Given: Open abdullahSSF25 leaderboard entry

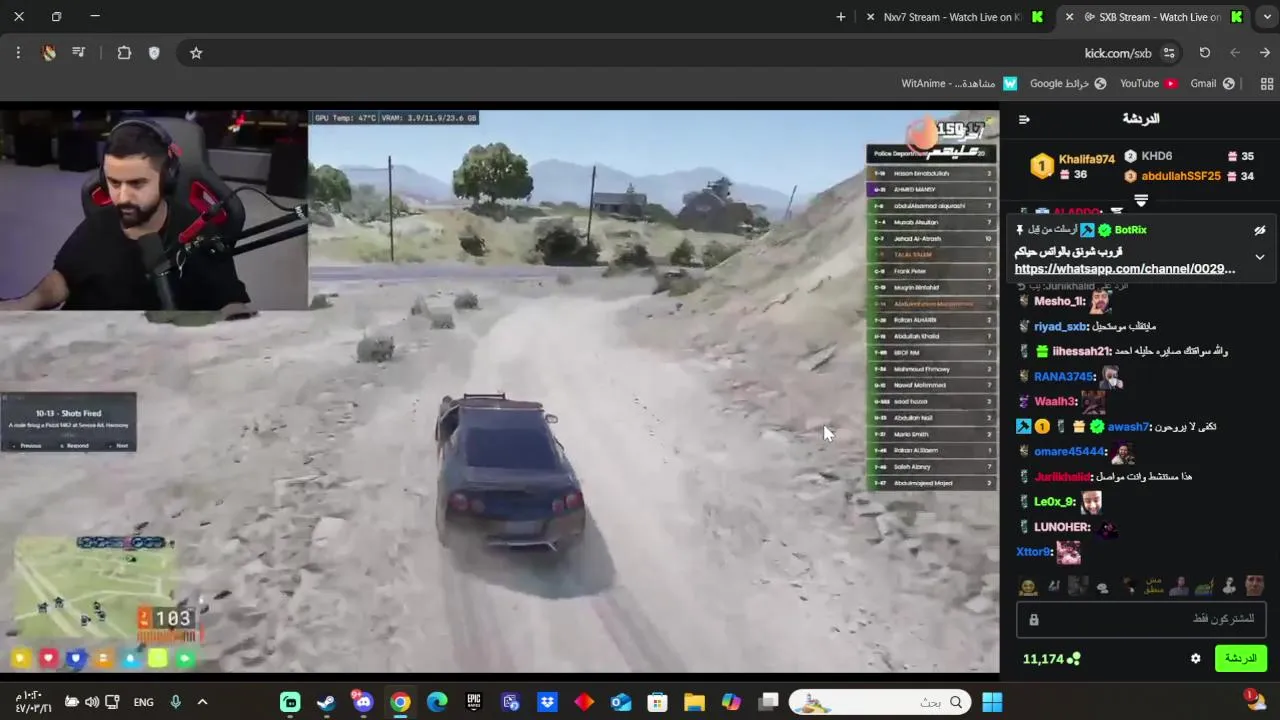Looking at the screenshot, I should pyautogui.click(x=1189, y=176).
